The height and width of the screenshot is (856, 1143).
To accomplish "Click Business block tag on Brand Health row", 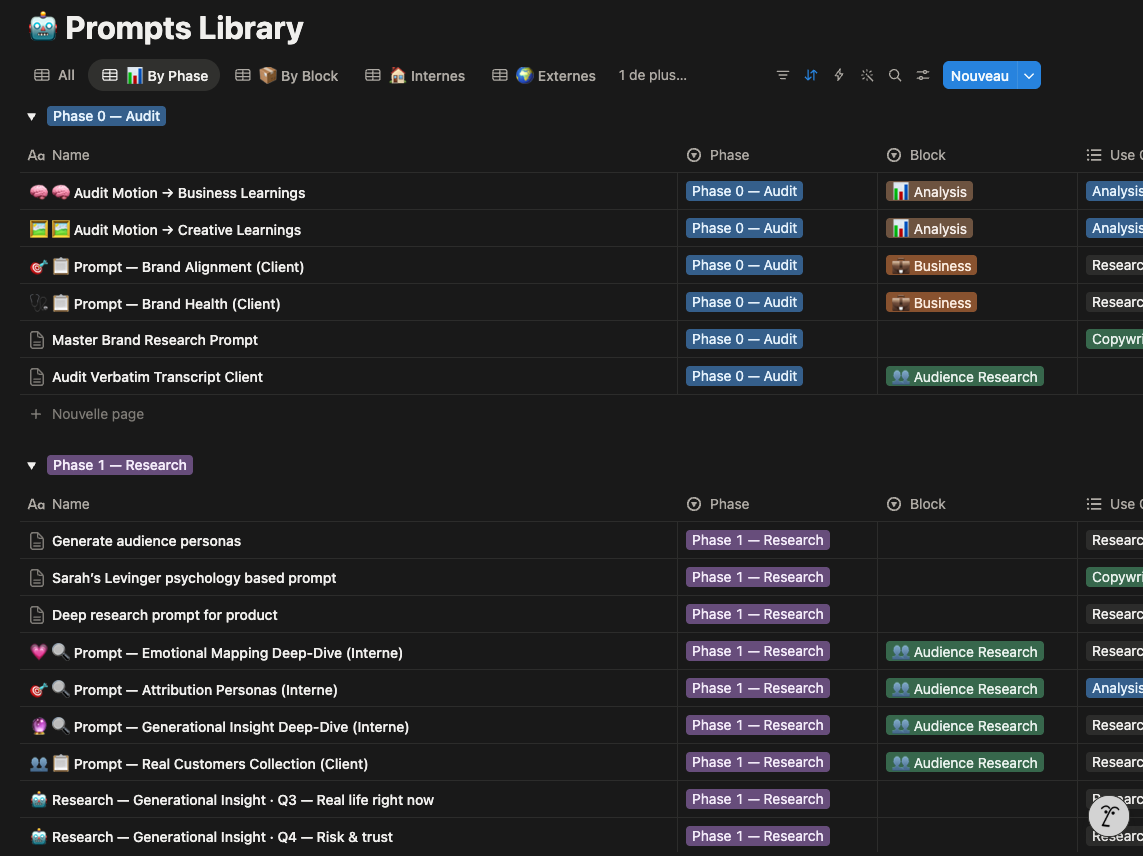I will point(931,303).
